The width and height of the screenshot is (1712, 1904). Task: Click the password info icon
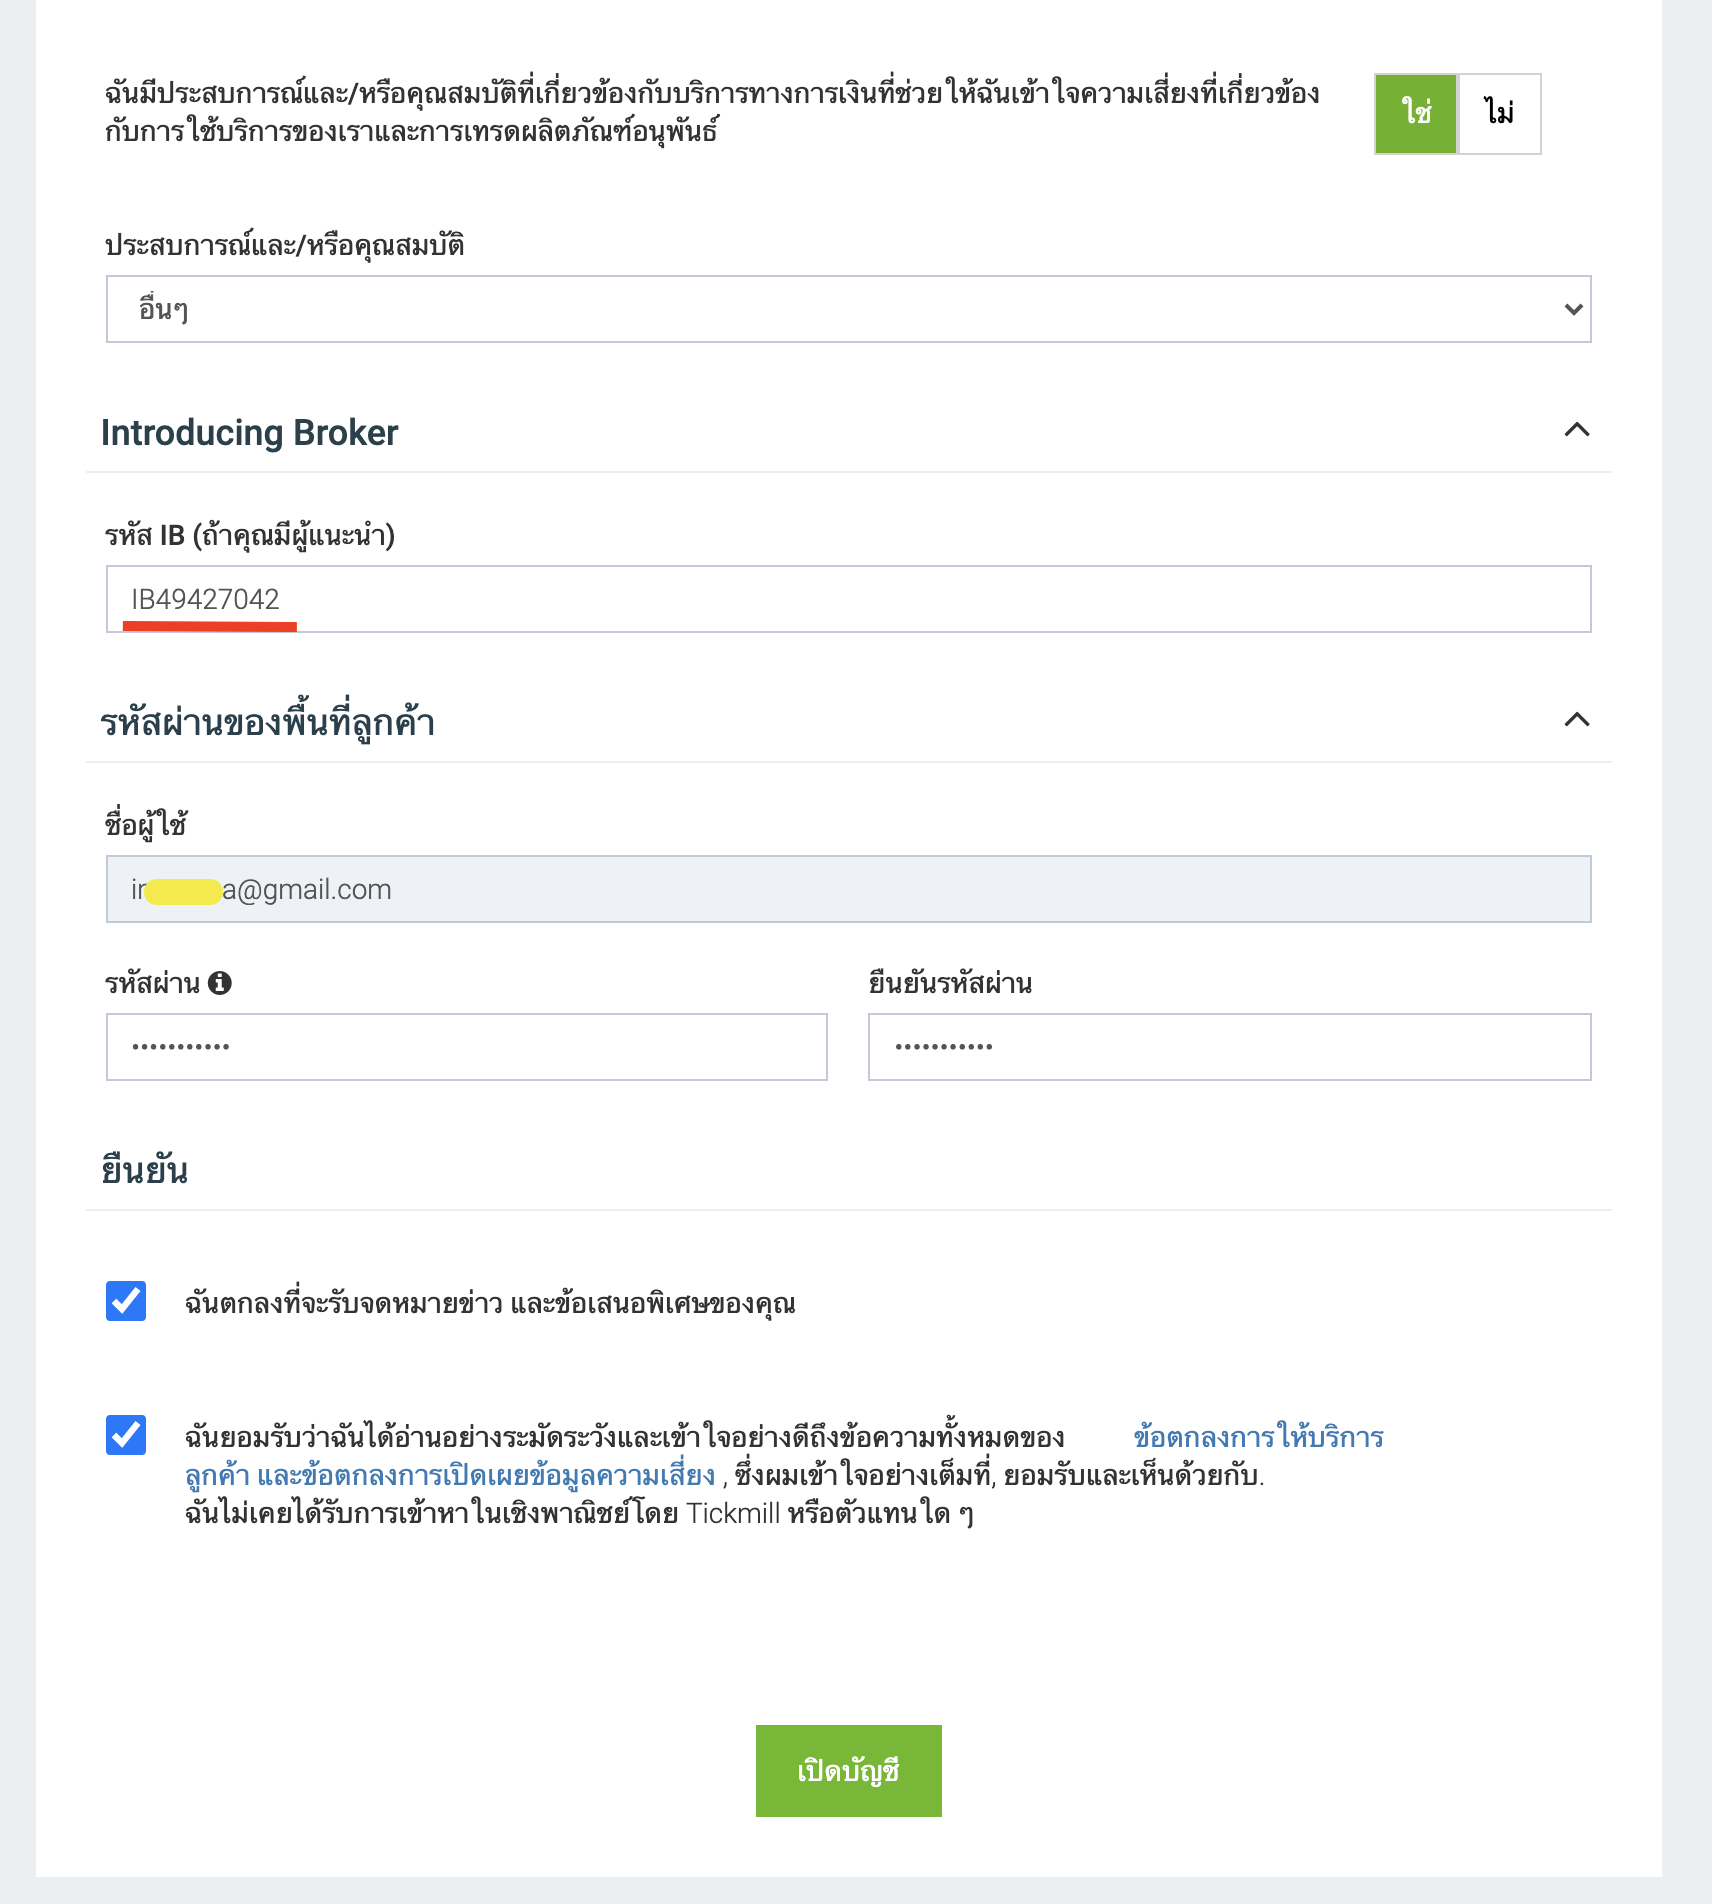220,983
